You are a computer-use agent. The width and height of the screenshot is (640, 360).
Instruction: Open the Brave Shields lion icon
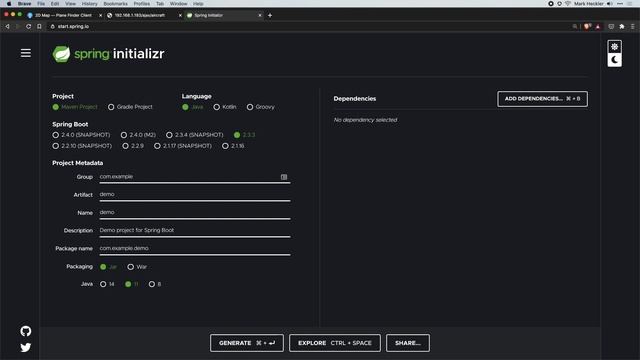coord(587,27)
